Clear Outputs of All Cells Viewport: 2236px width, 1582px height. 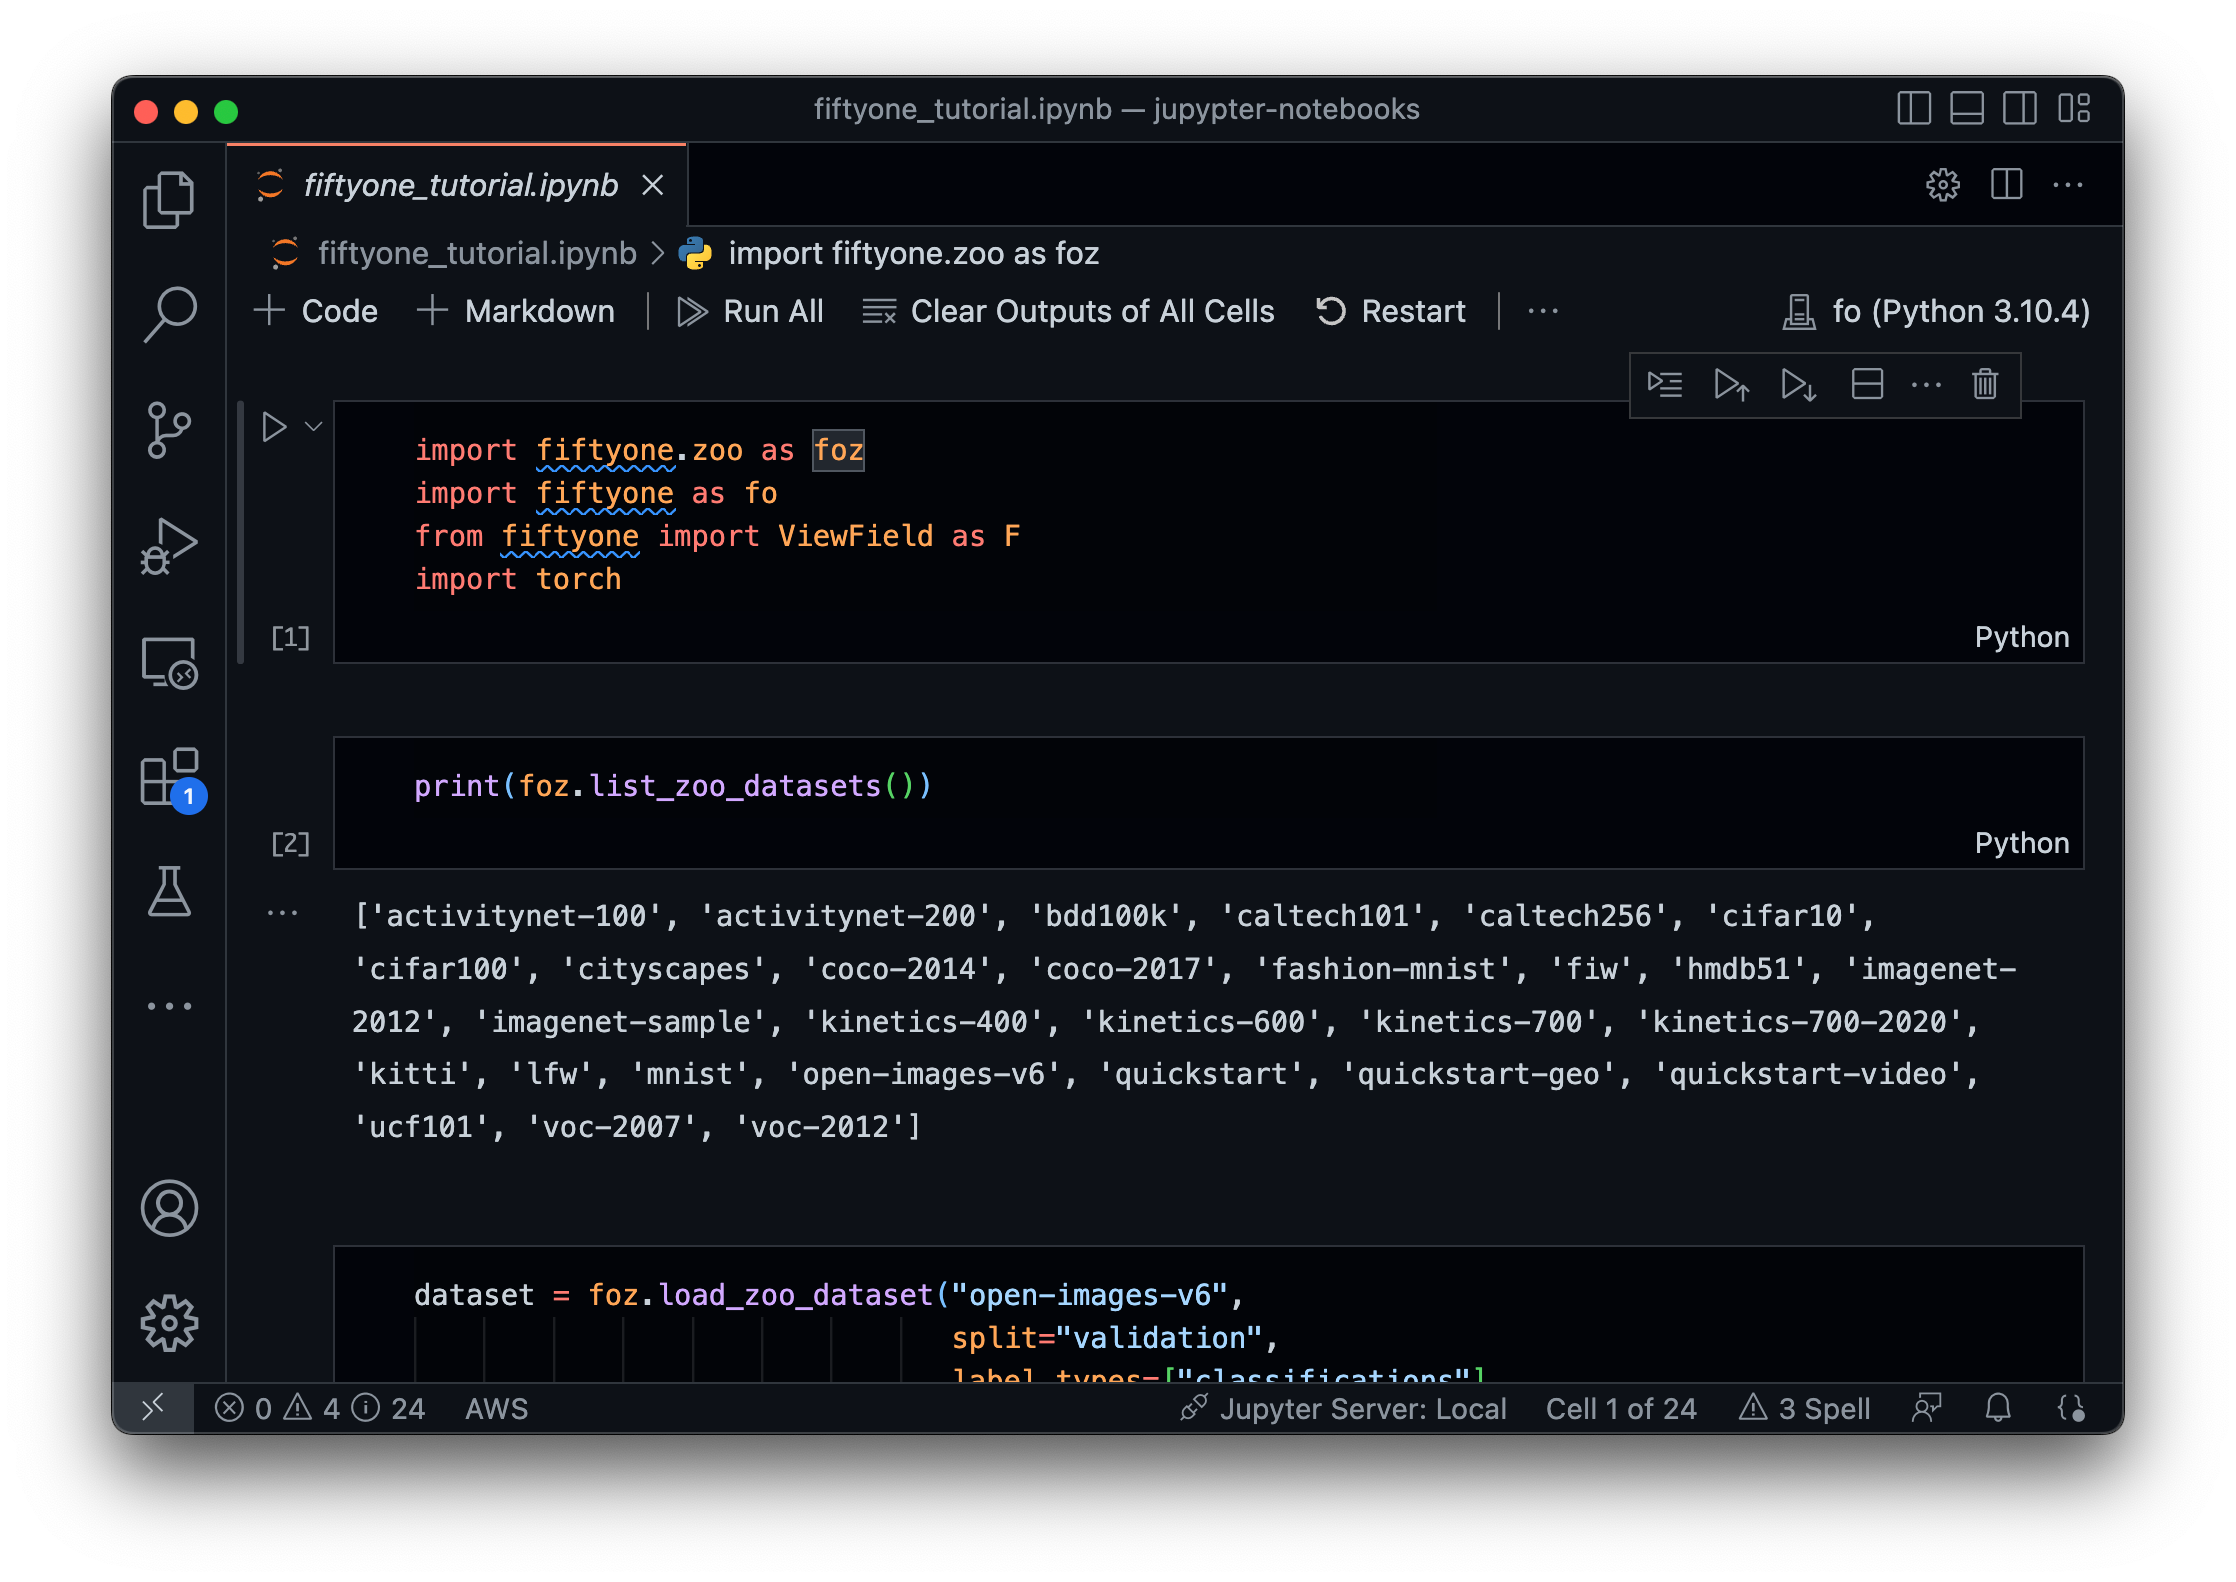(1068, 311)
